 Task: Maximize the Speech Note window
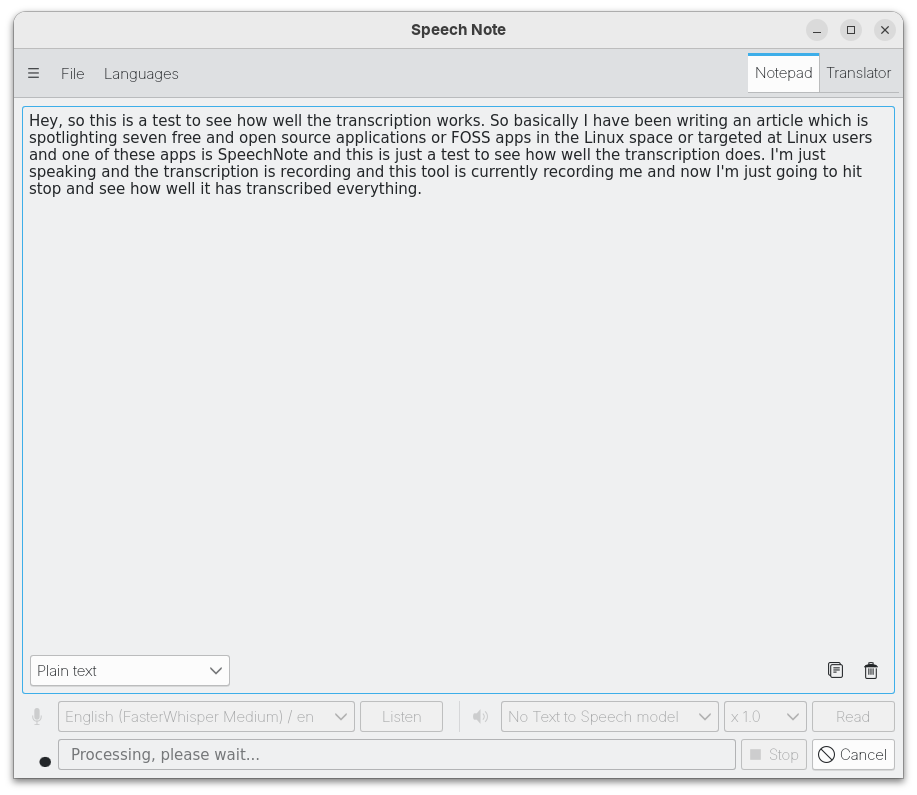(x=851, y=30)
